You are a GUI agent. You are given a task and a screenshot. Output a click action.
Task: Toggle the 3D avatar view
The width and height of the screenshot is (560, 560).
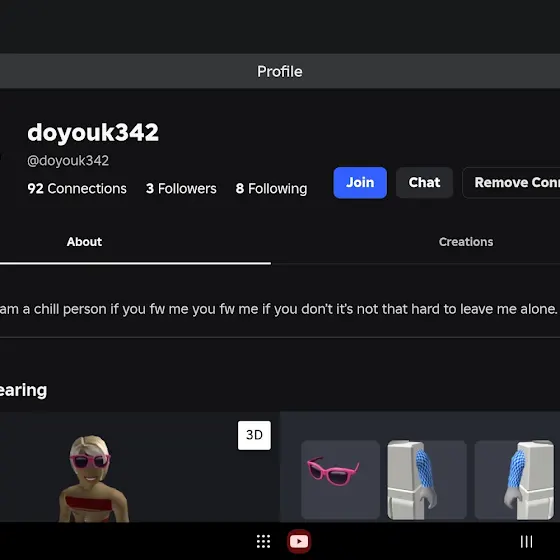[x=254, y=435]
